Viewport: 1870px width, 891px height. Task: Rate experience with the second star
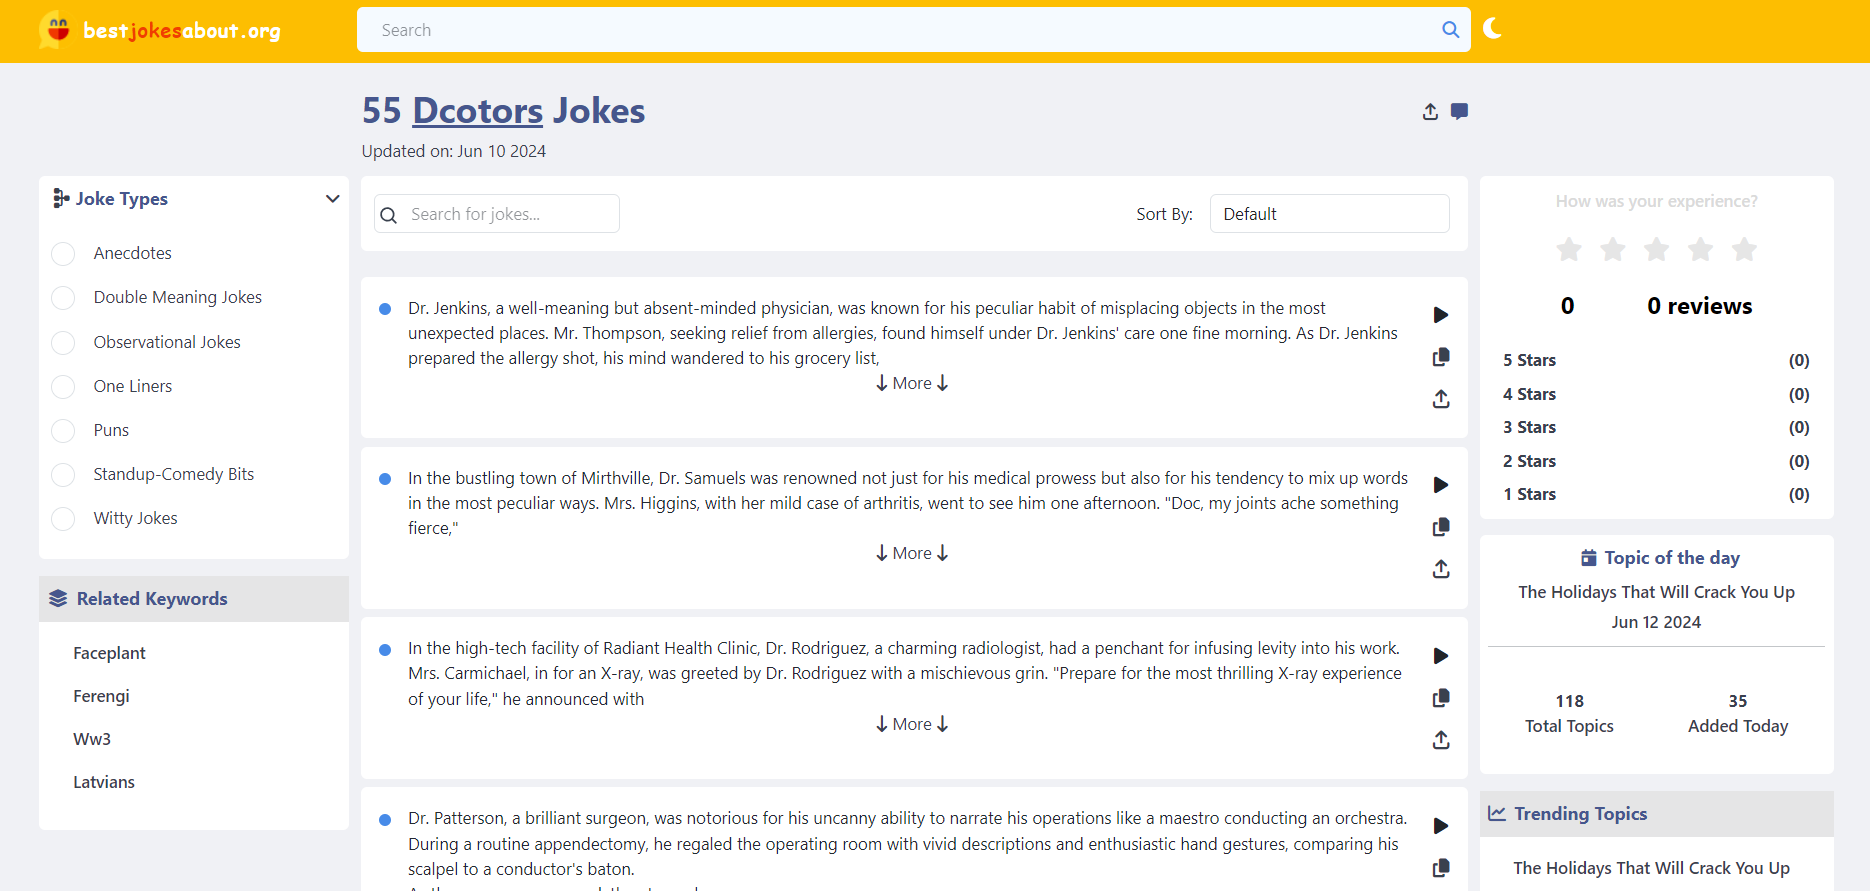(x=1613, y=249)
